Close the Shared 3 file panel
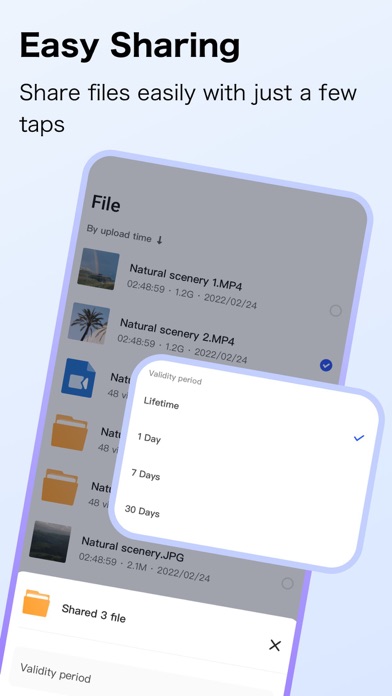 [275, 645]
